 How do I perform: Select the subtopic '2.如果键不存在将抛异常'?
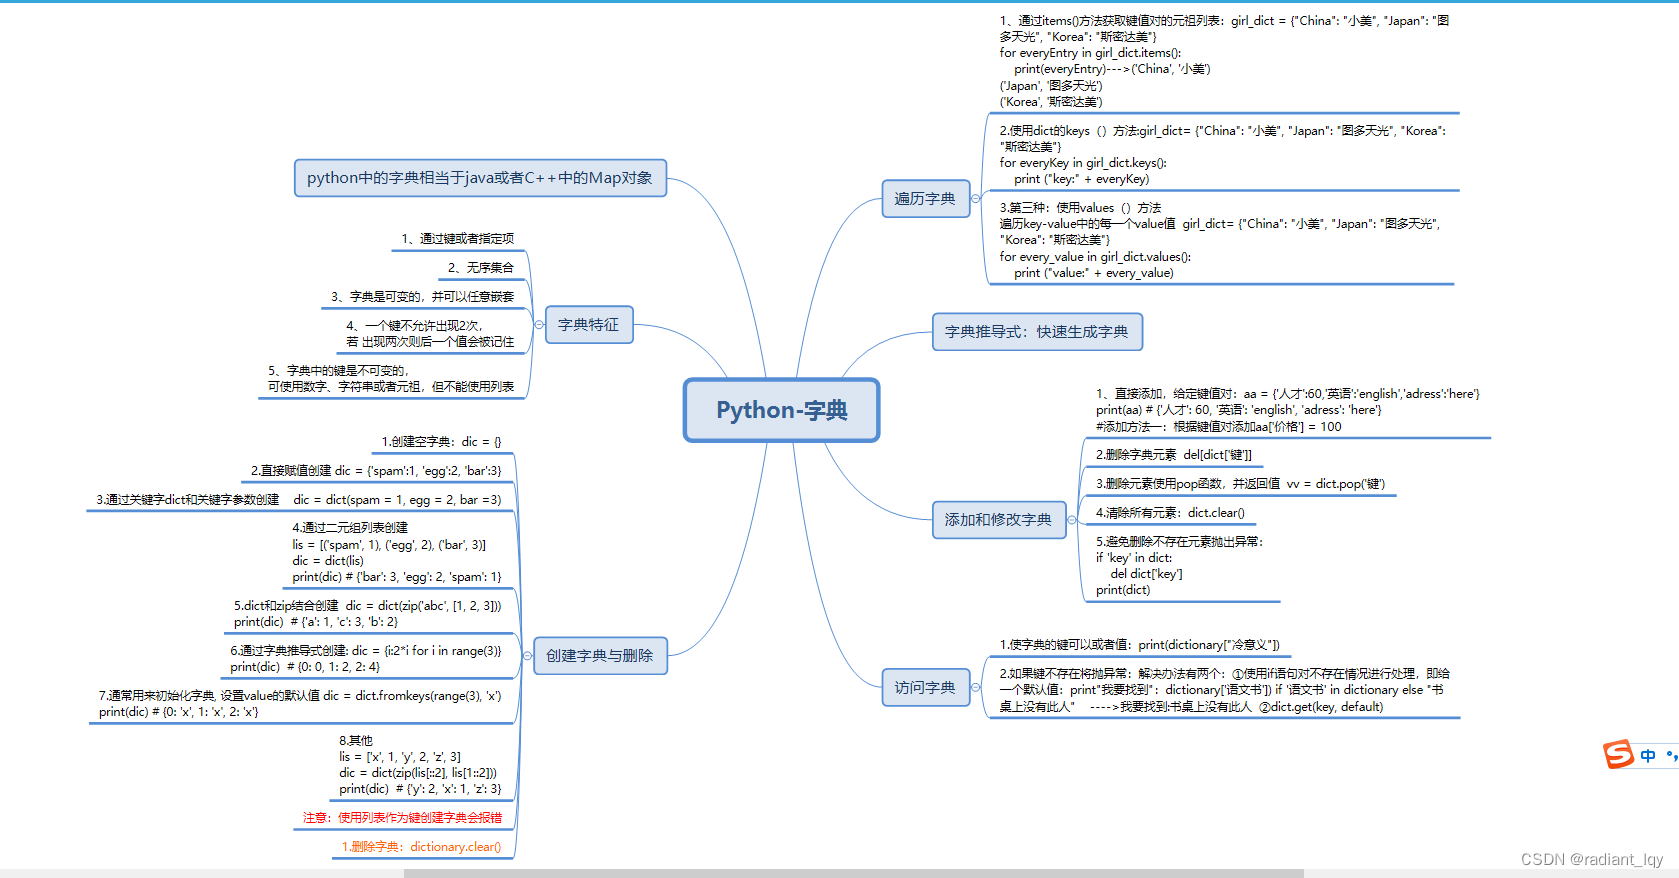coord(1224,690)
